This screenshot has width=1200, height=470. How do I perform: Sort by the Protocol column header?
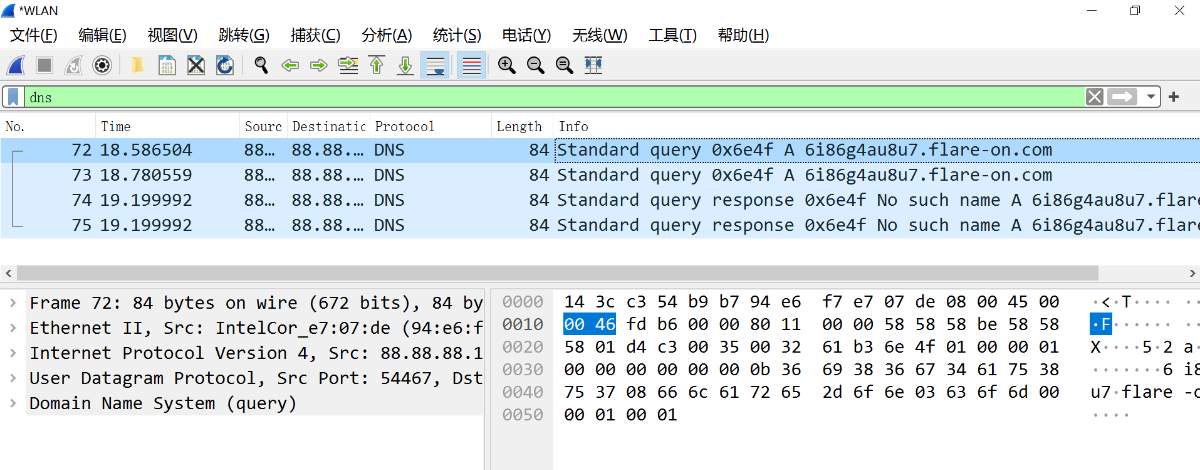[431, 127]
